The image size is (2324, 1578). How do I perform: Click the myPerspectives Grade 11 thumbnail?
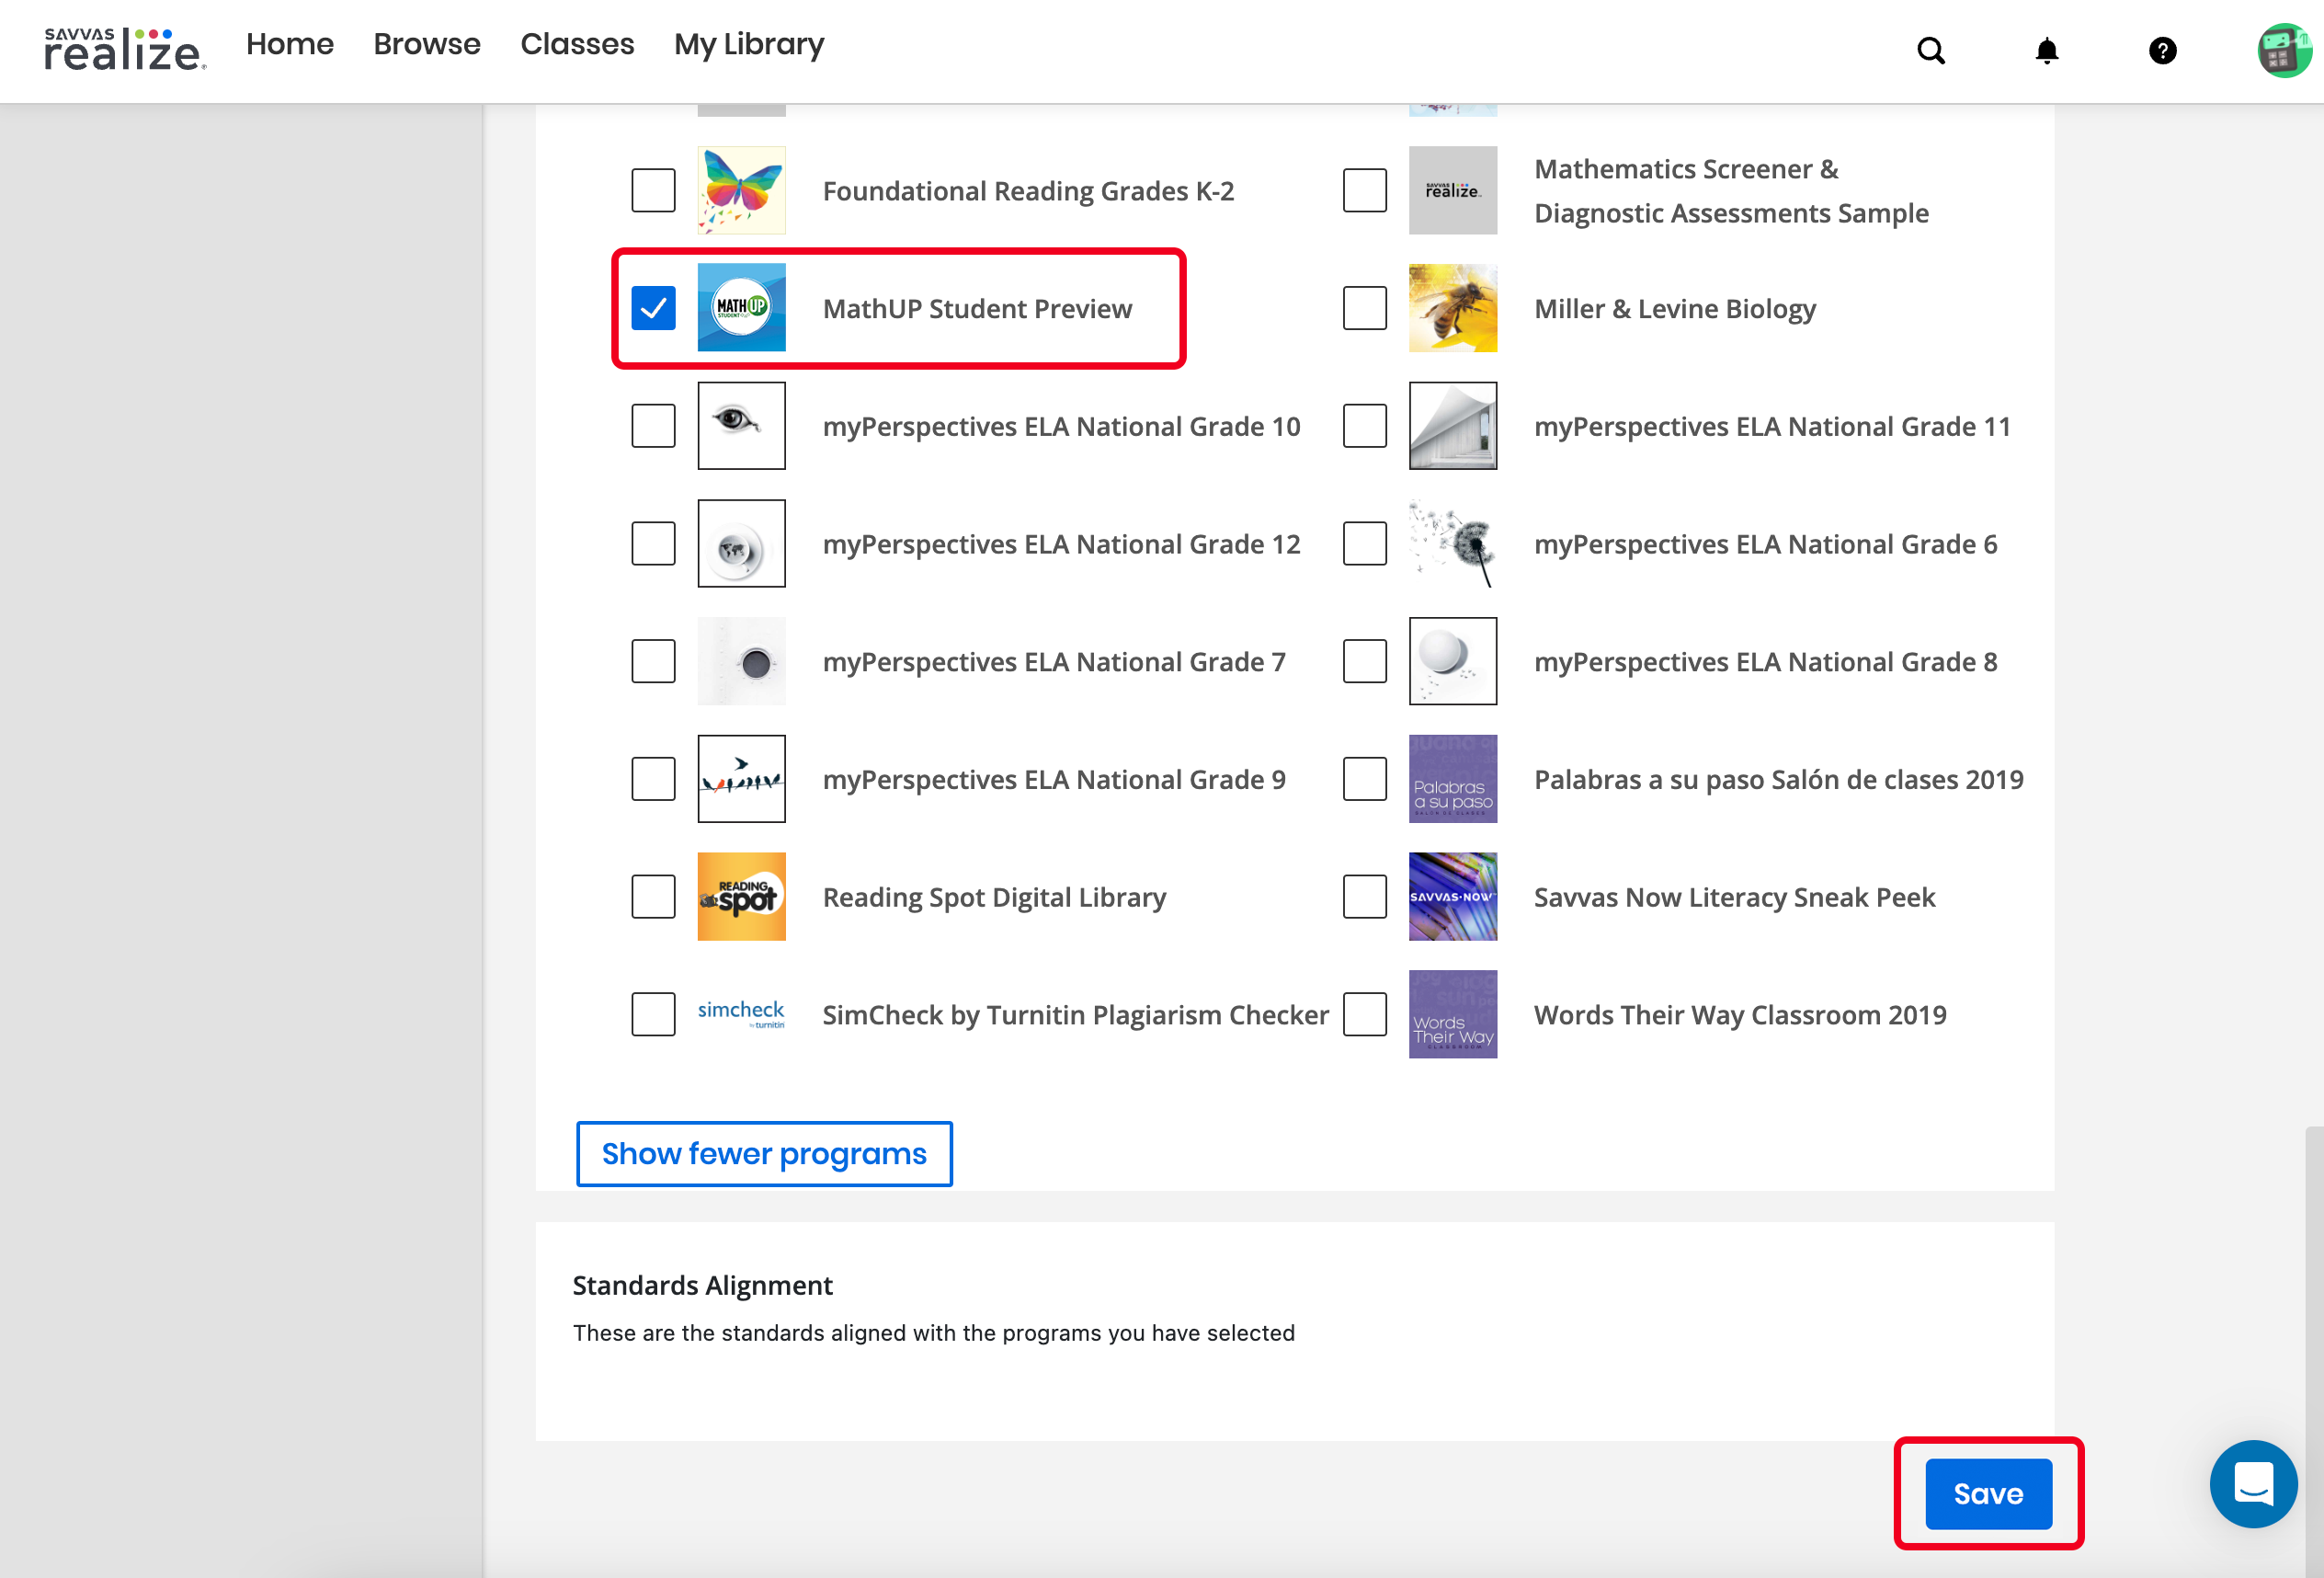pyautogui.click(x=1453, y=426)
